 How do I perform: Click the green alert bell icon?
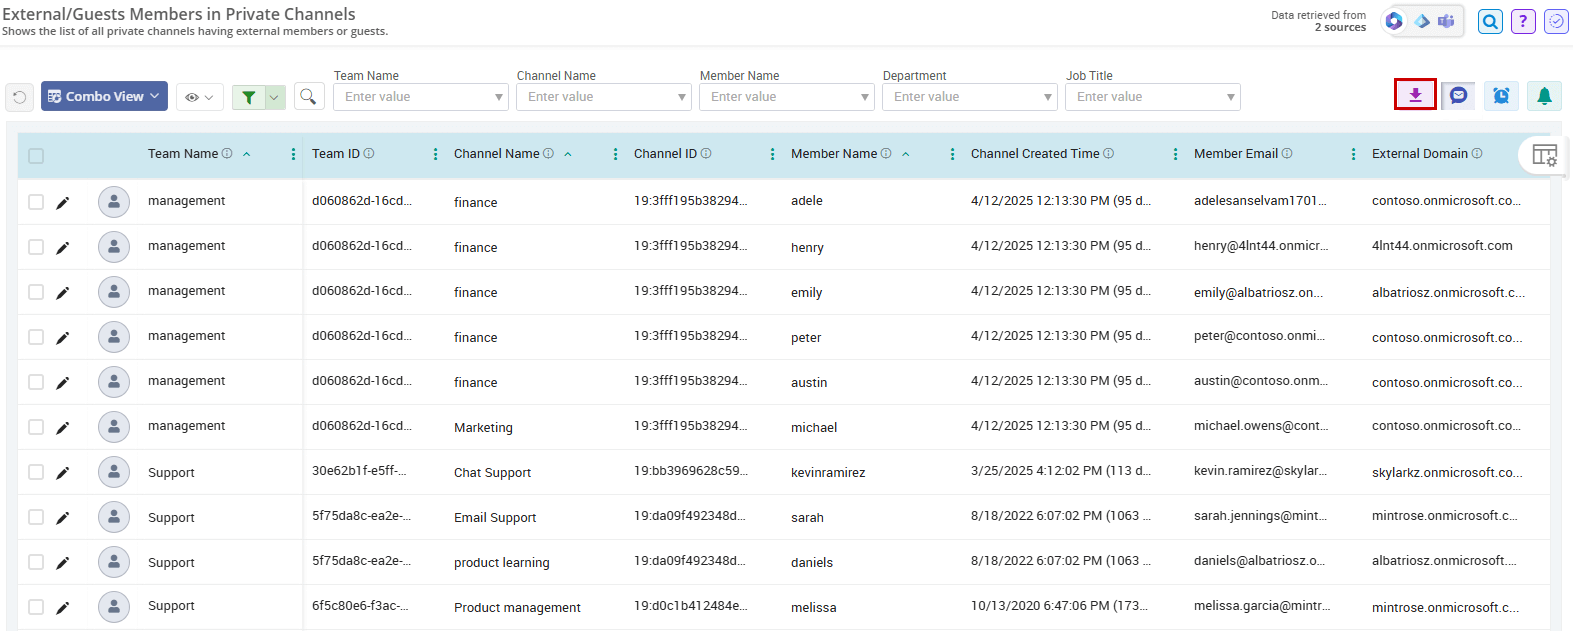pos(1544,95)
